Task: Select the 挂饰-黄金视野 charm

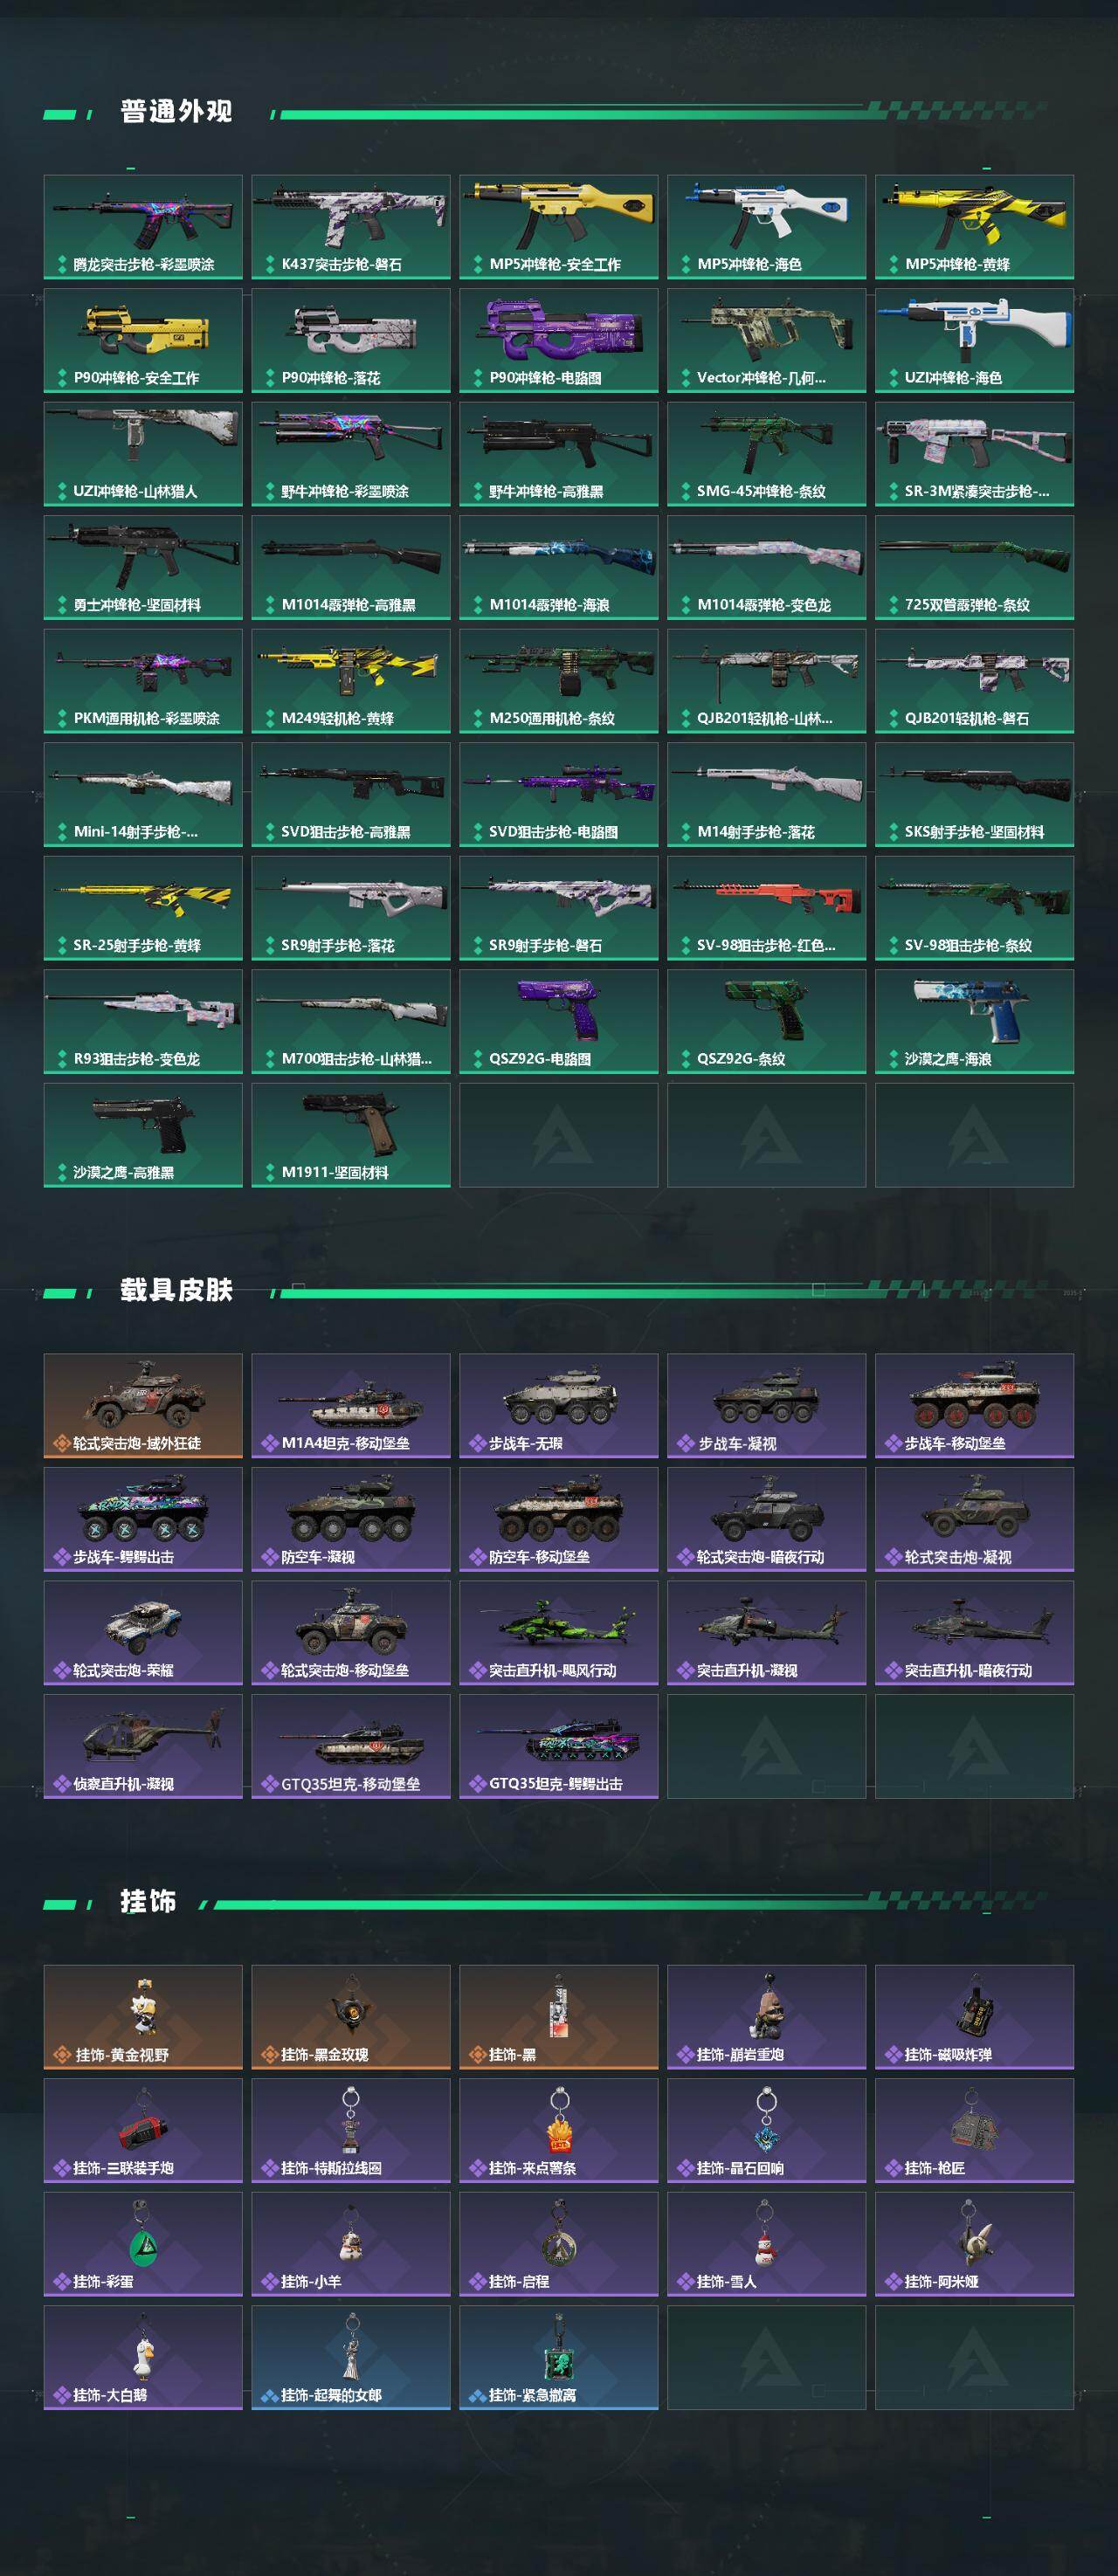Action: [143, 2017]
